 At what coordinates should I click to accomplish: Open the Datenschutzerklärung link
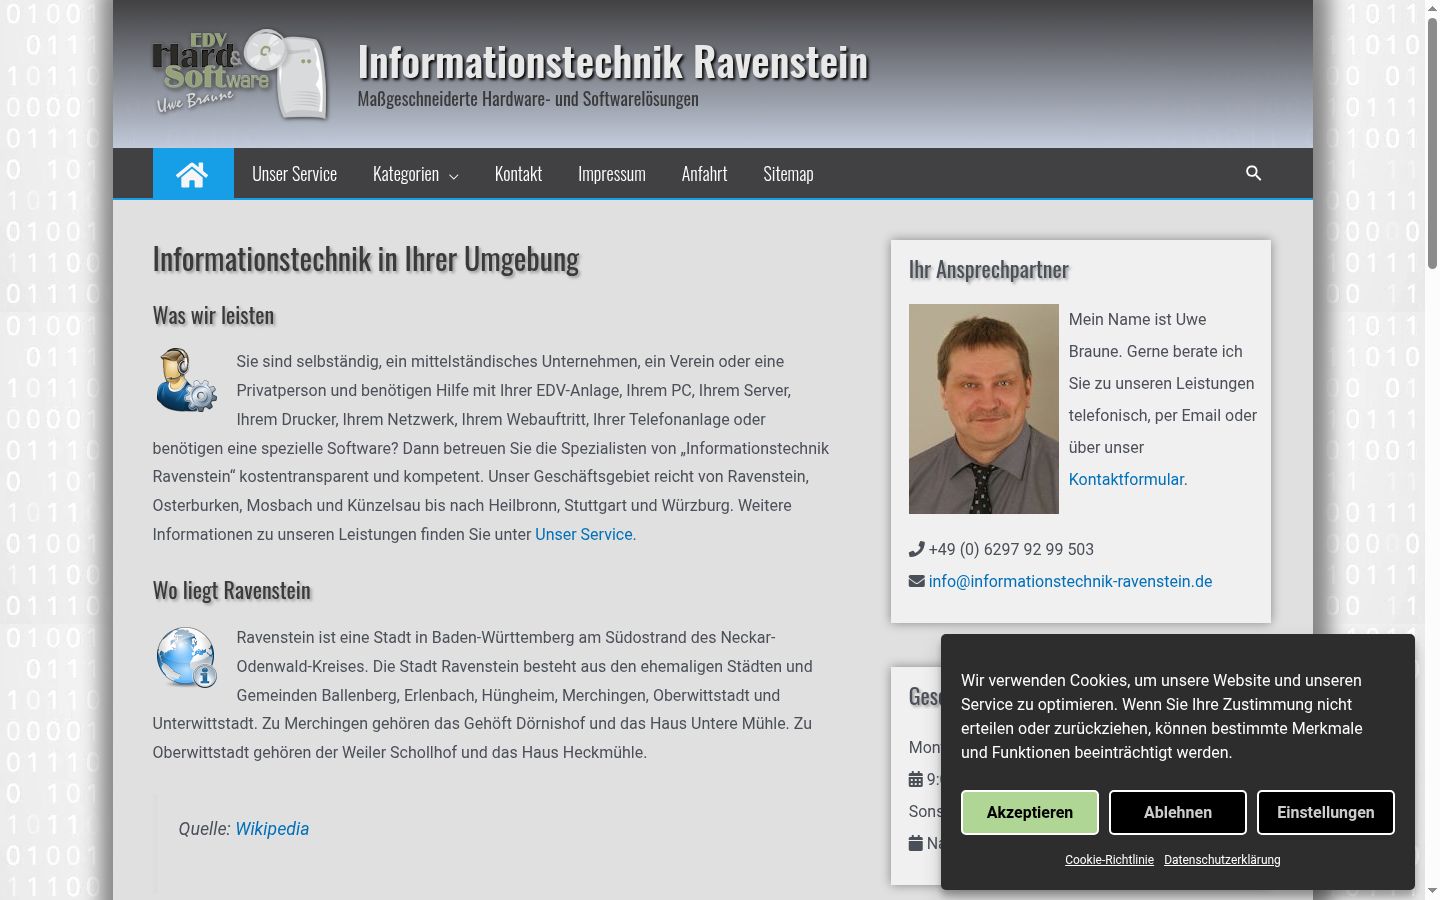pyautogui.click(x=1222, y=860)
